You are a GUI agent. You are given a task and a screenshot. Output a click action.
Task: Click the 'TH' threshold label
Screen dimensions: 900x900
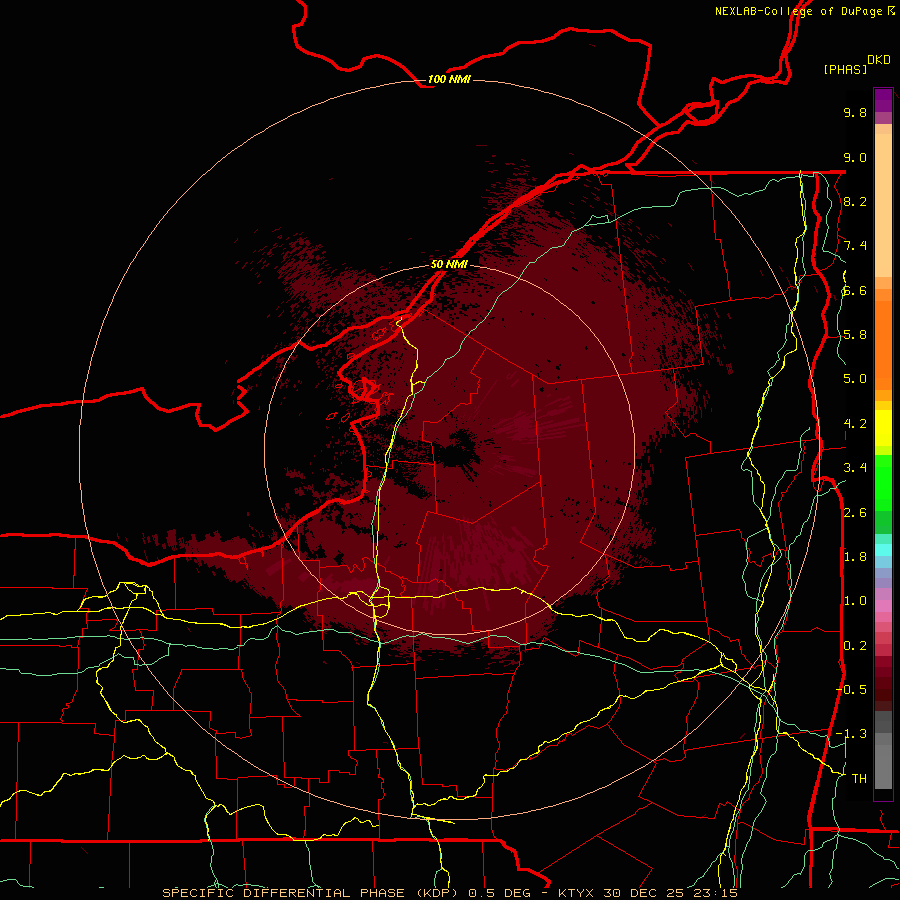(x=859, y=779)
